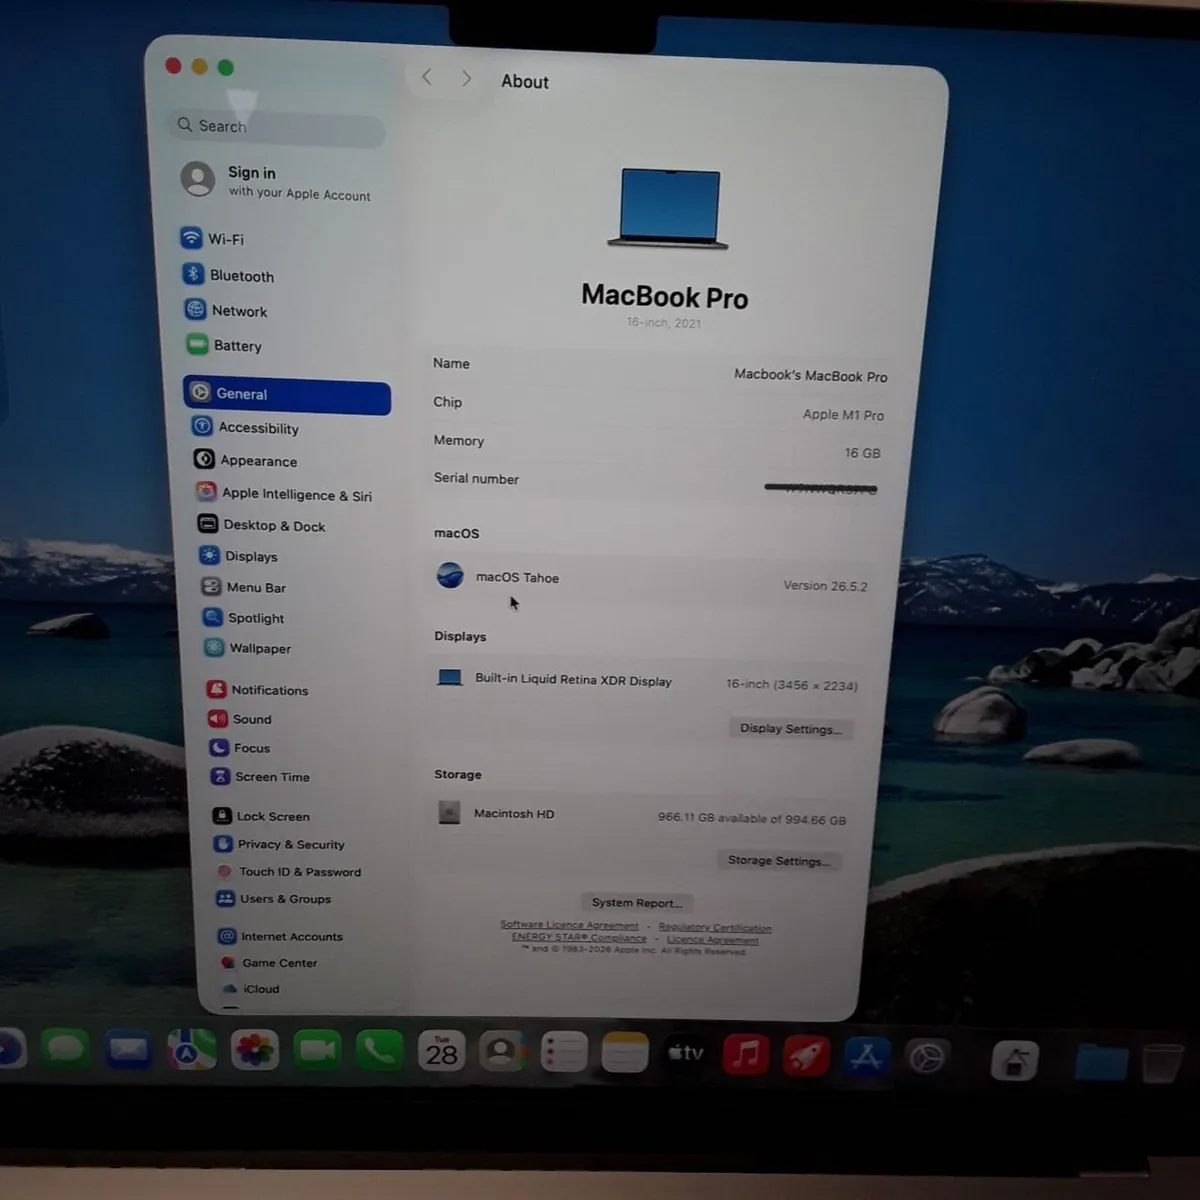
Task: Open Messages from the Dock
Action: (65, 1048)
